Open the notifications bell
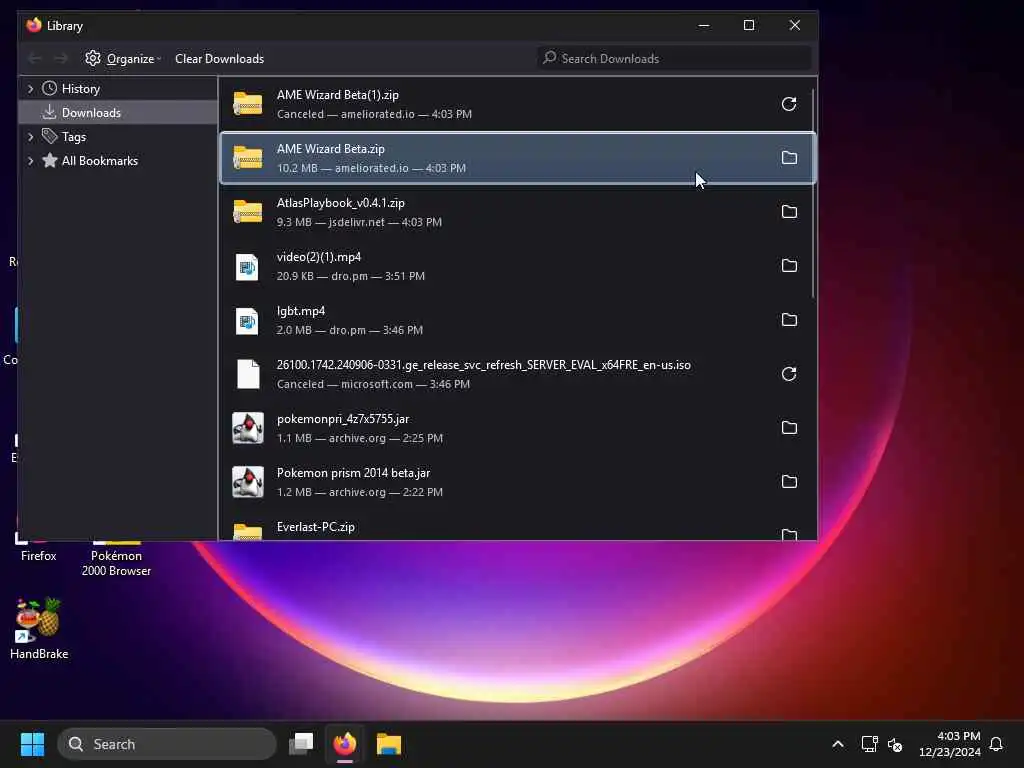This screenshot has height=768, width=1024. pyautogui.click(x=996, y=744)
